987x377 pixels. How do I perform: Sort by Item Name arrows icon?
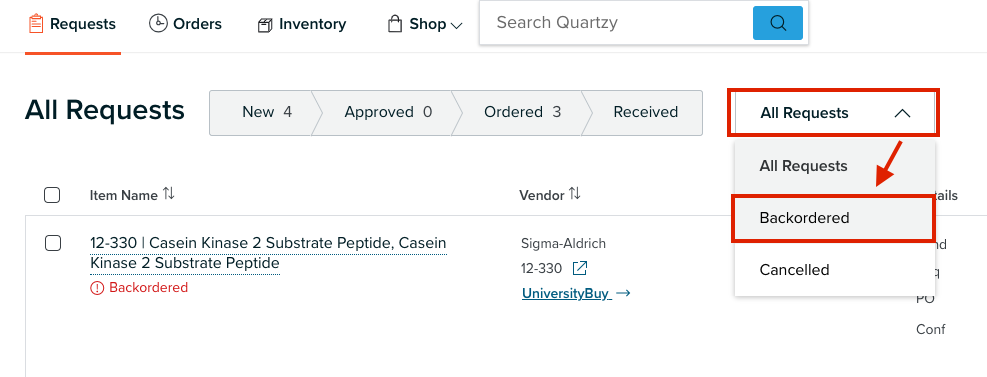pos(168,194)
